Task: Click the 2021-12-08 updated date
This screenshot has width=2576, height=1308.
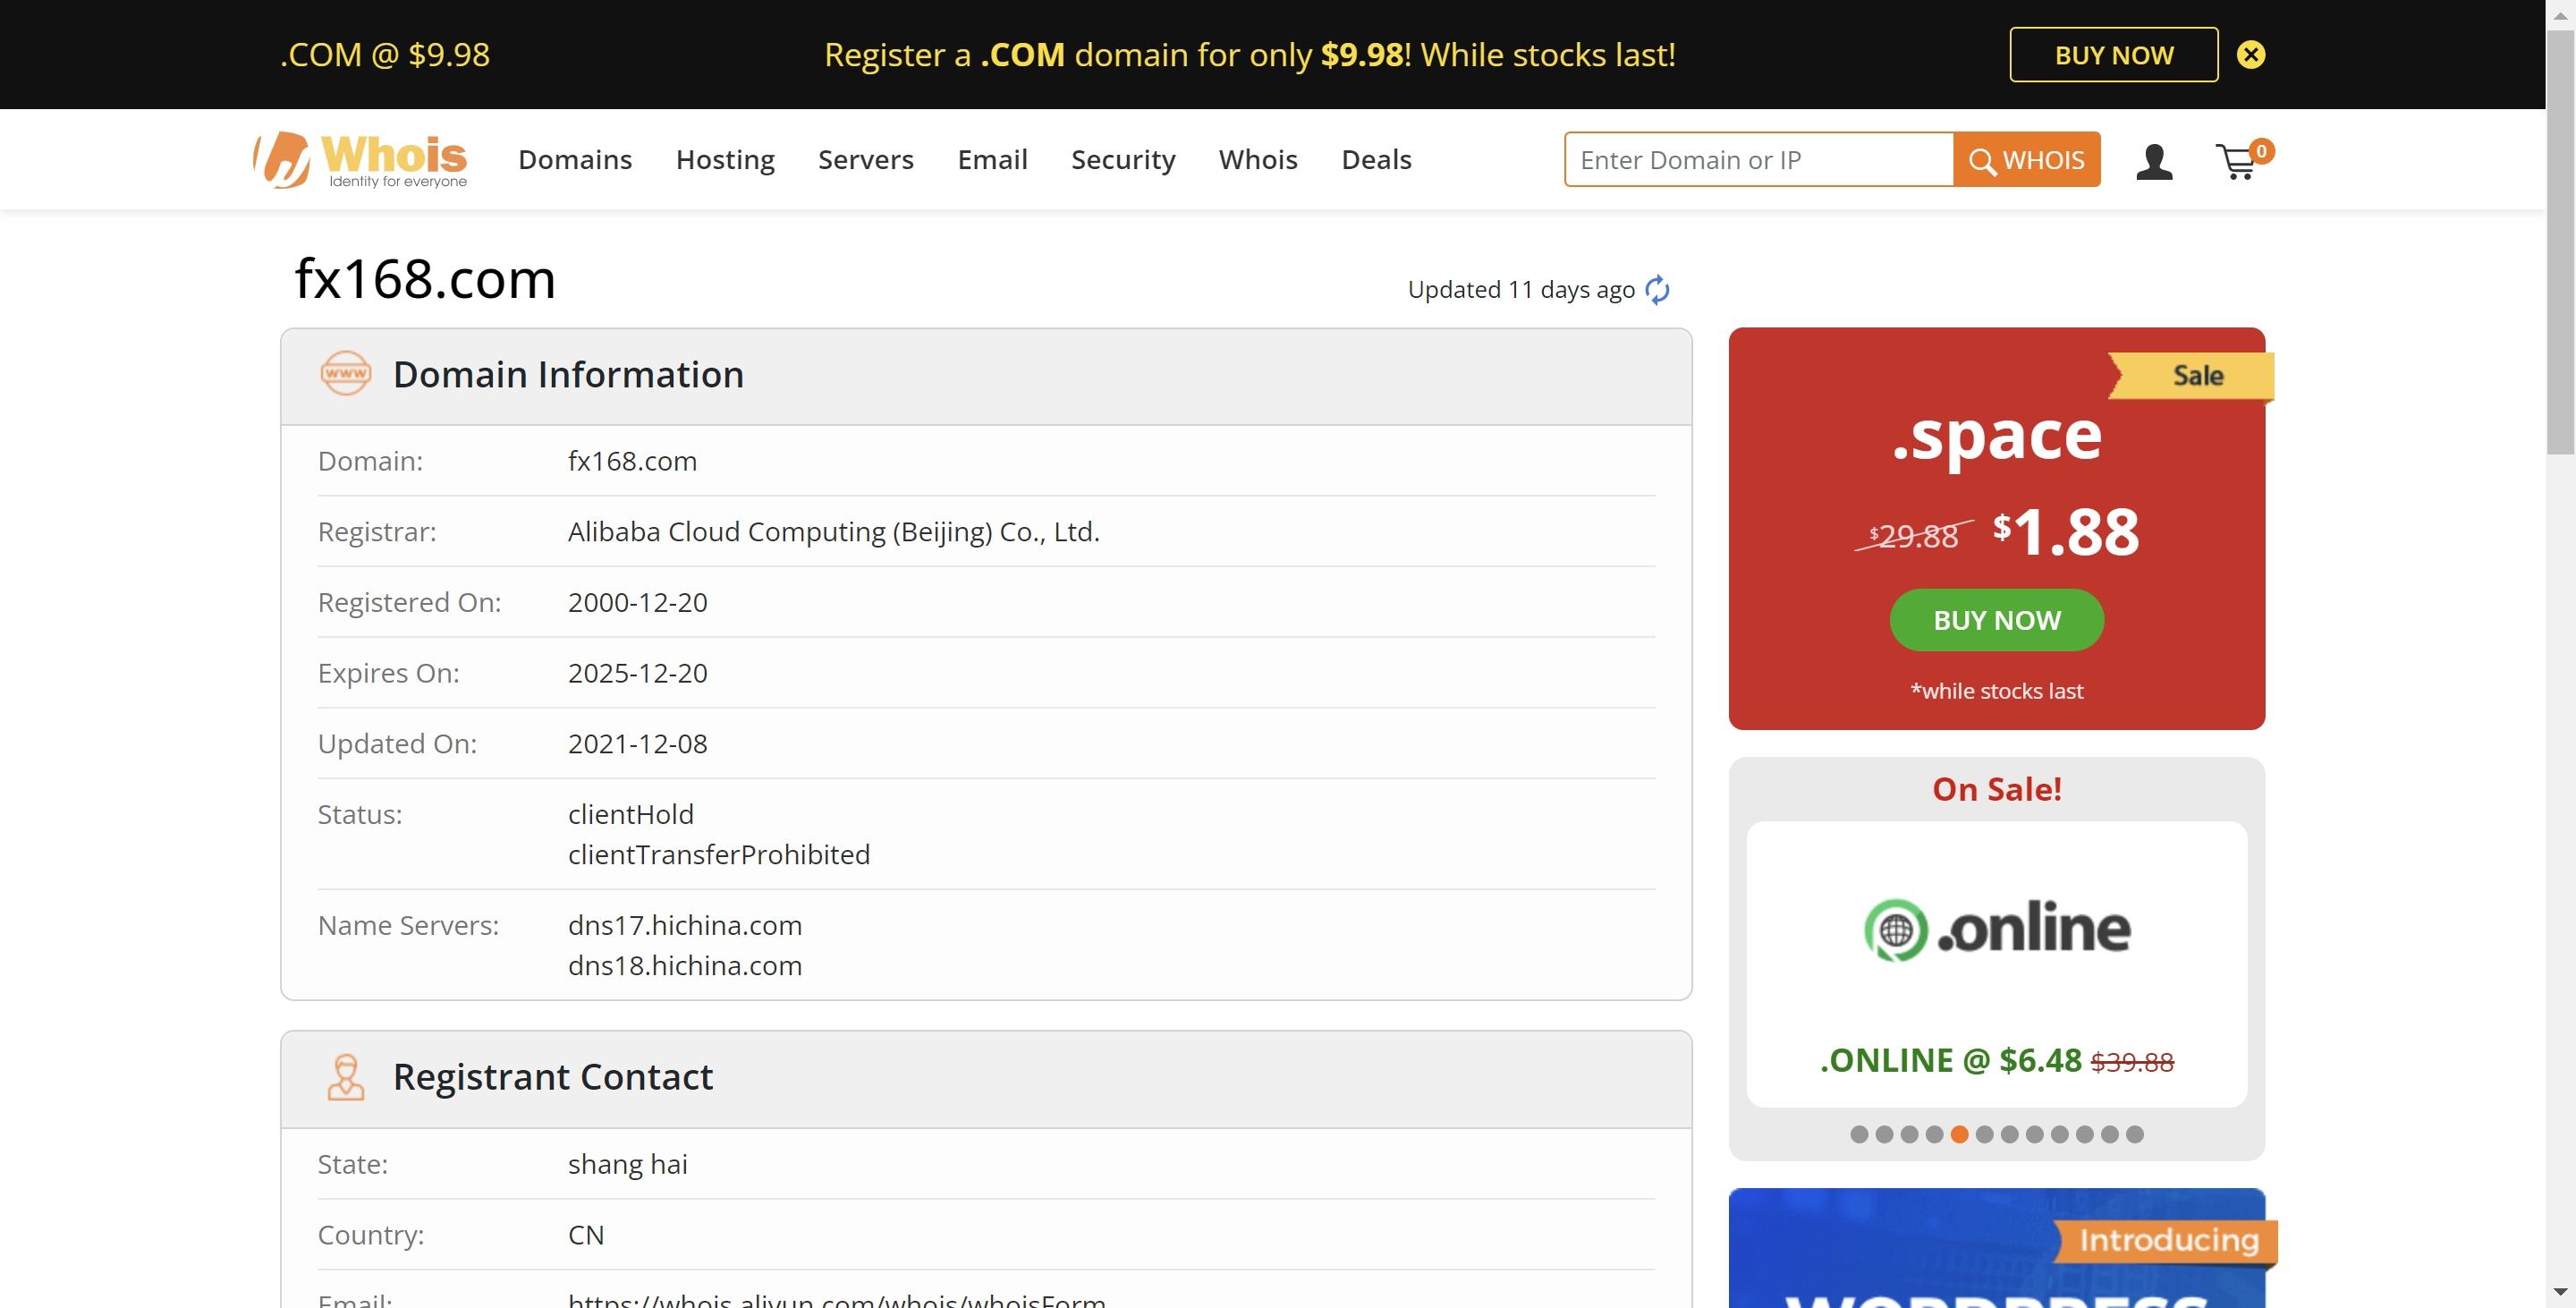Action: 637,744
